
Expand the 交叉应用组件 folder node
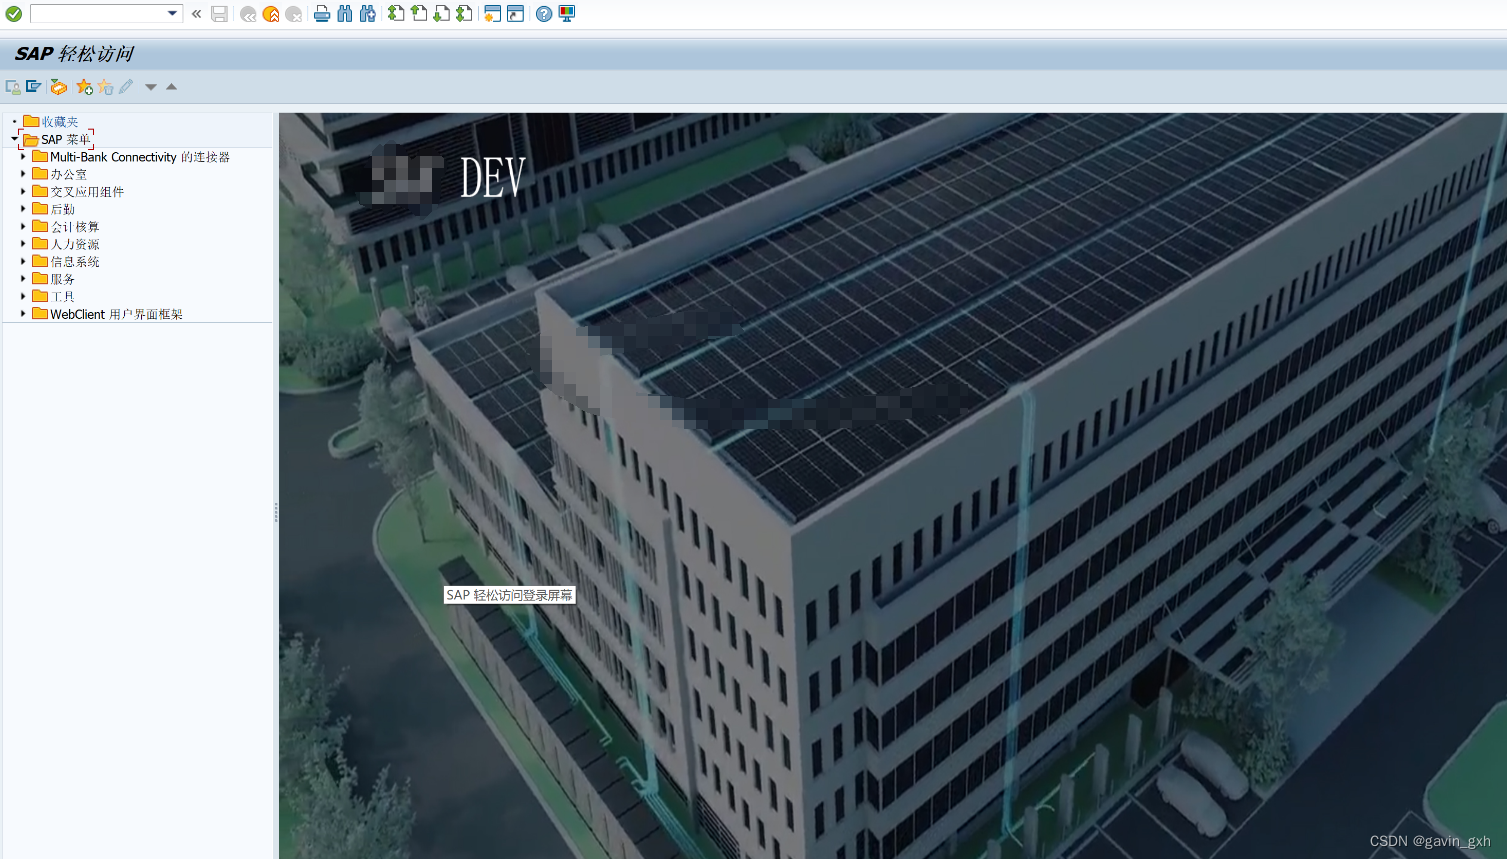pyautogui.click(x=23, y=191)
